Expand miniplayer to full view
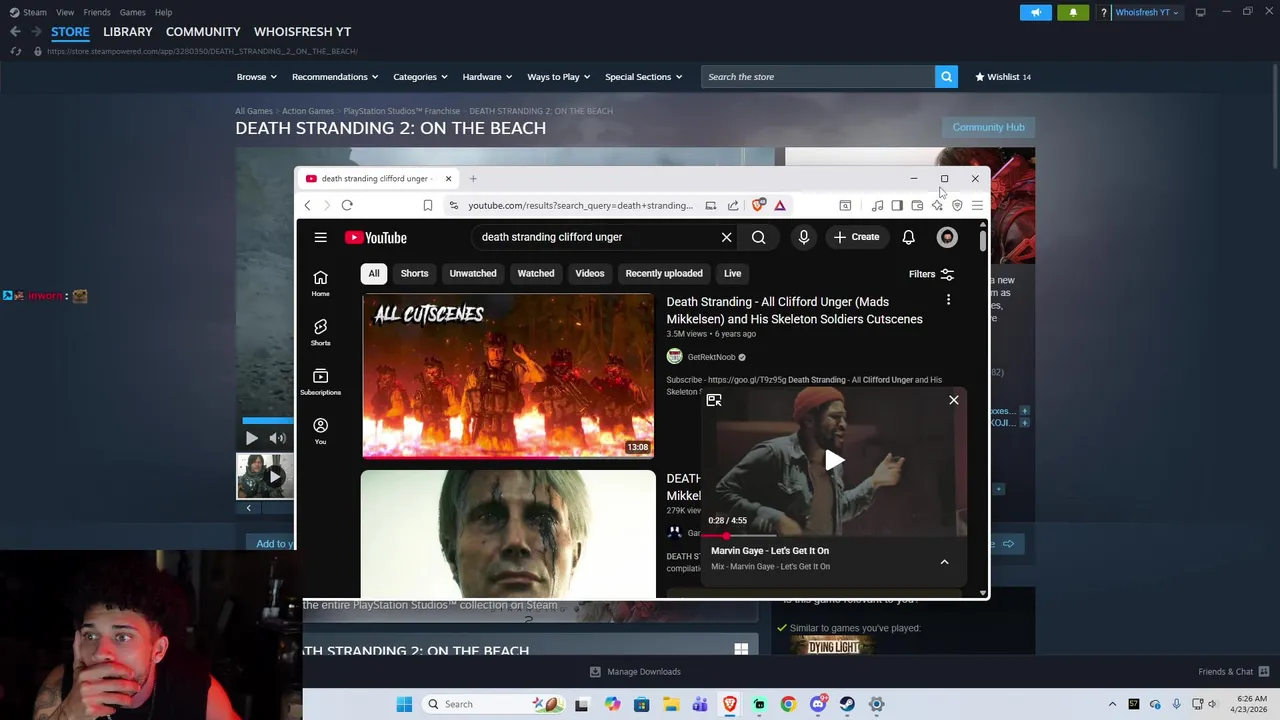Viewport: 1280px width, 720px height. pos(714,400)
